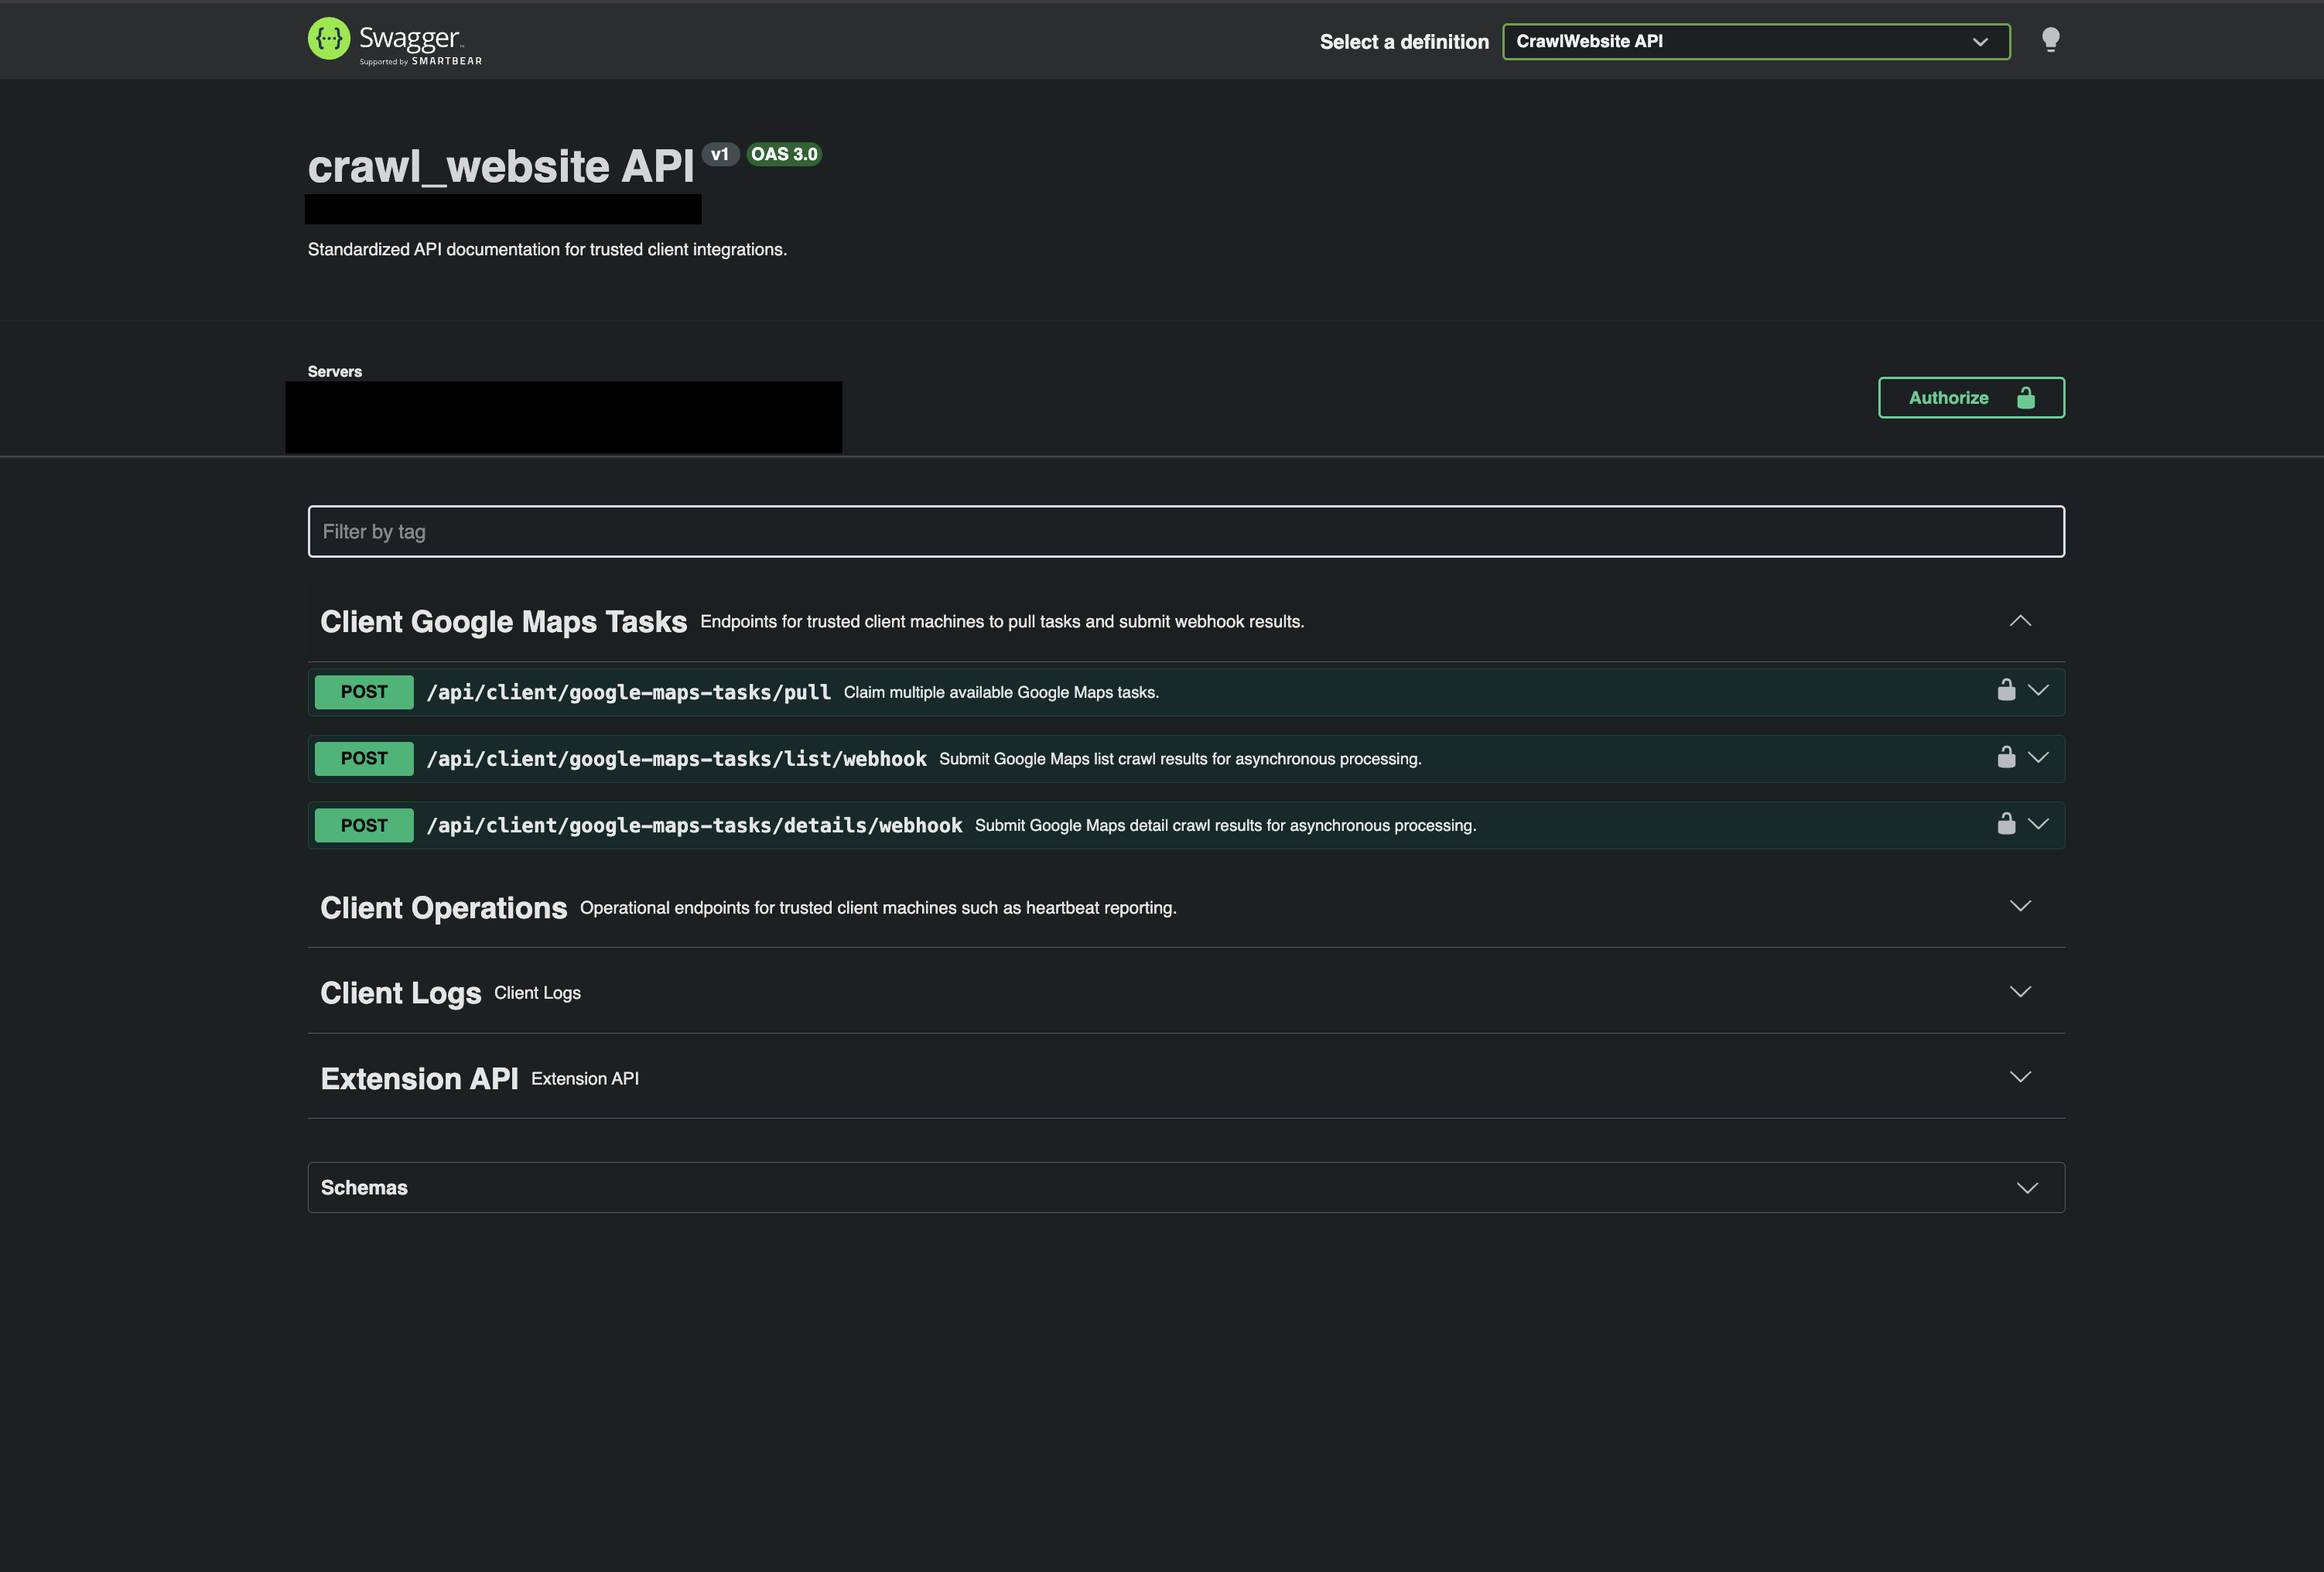
Task: Expand the tasks/pull endpoint chevron
Action: pyautogui.click(x=2038, y=690)
